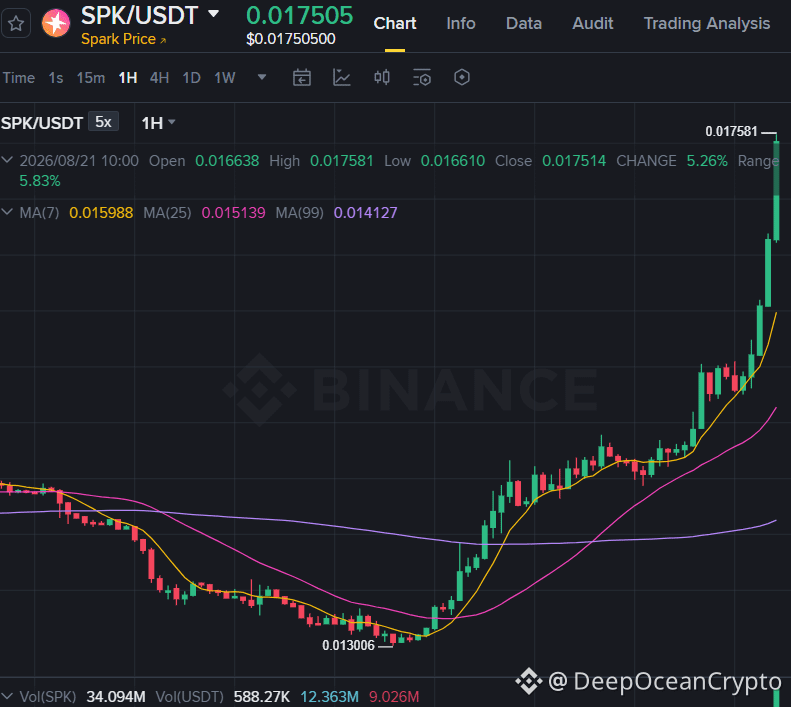Image resolution: width=791 pixels, height=707 pixels.
Task: Switch to the Info tab
Action: [x=461, y=23]
